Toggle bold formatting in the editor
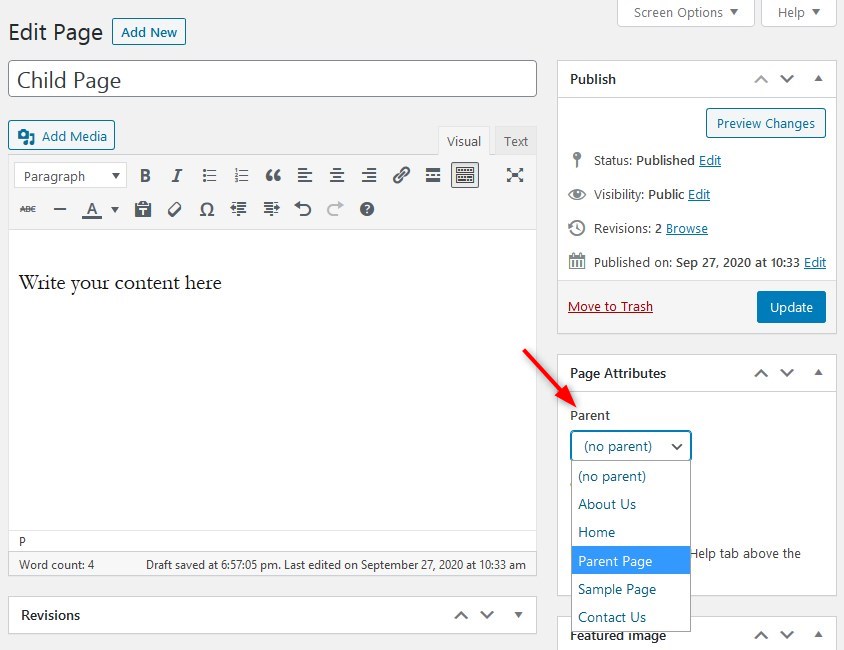The image size is (844, 650). [145, 175]
